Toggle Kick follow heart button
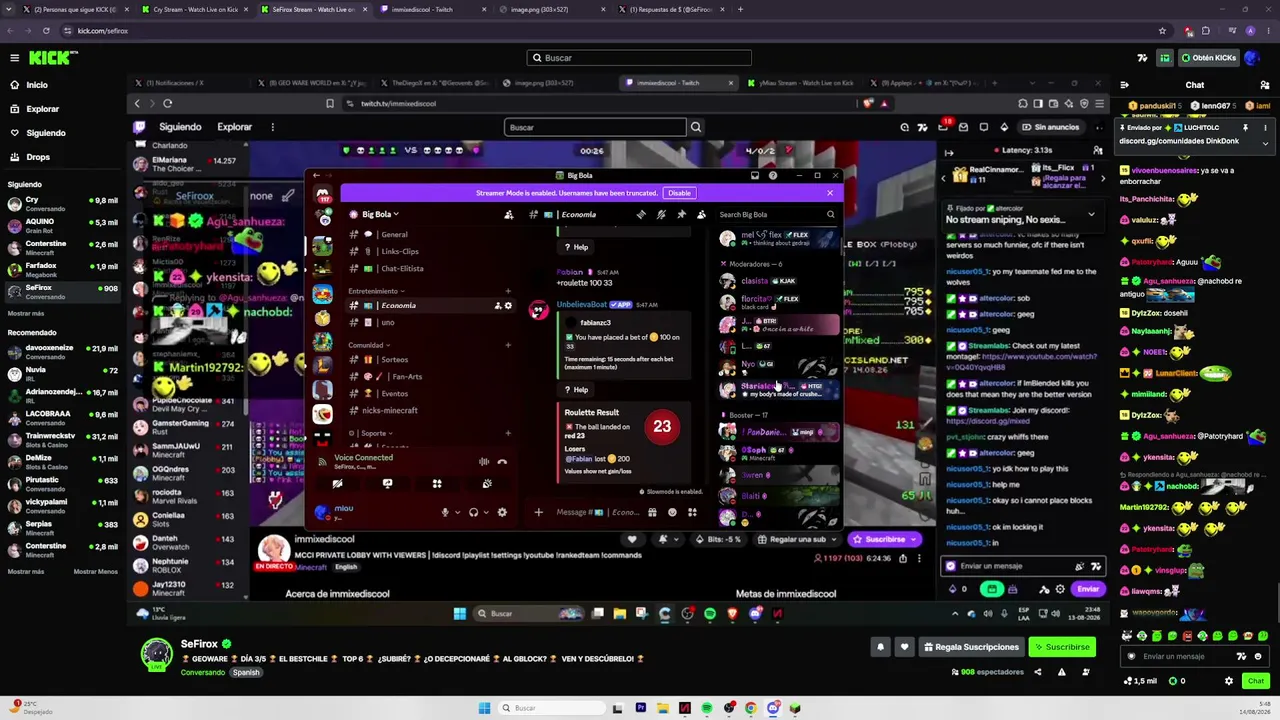Viewport: 1280px width, 720px height. click(904, 647)
